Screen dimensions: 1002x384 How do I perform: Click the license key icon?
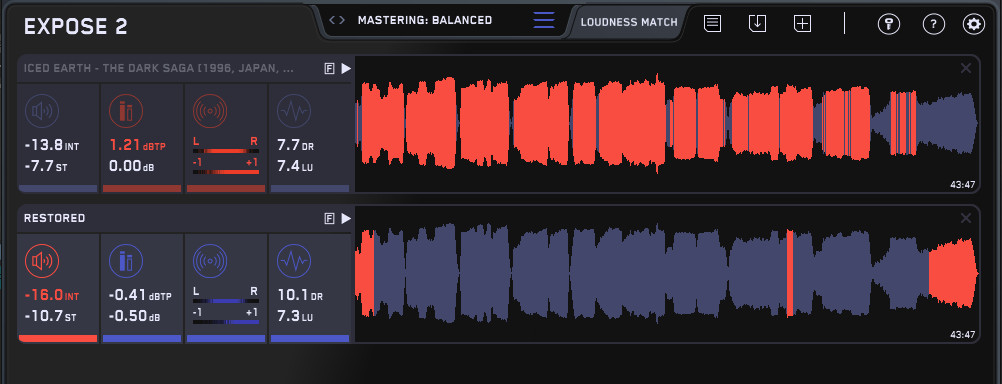click(x=888, y=24)
